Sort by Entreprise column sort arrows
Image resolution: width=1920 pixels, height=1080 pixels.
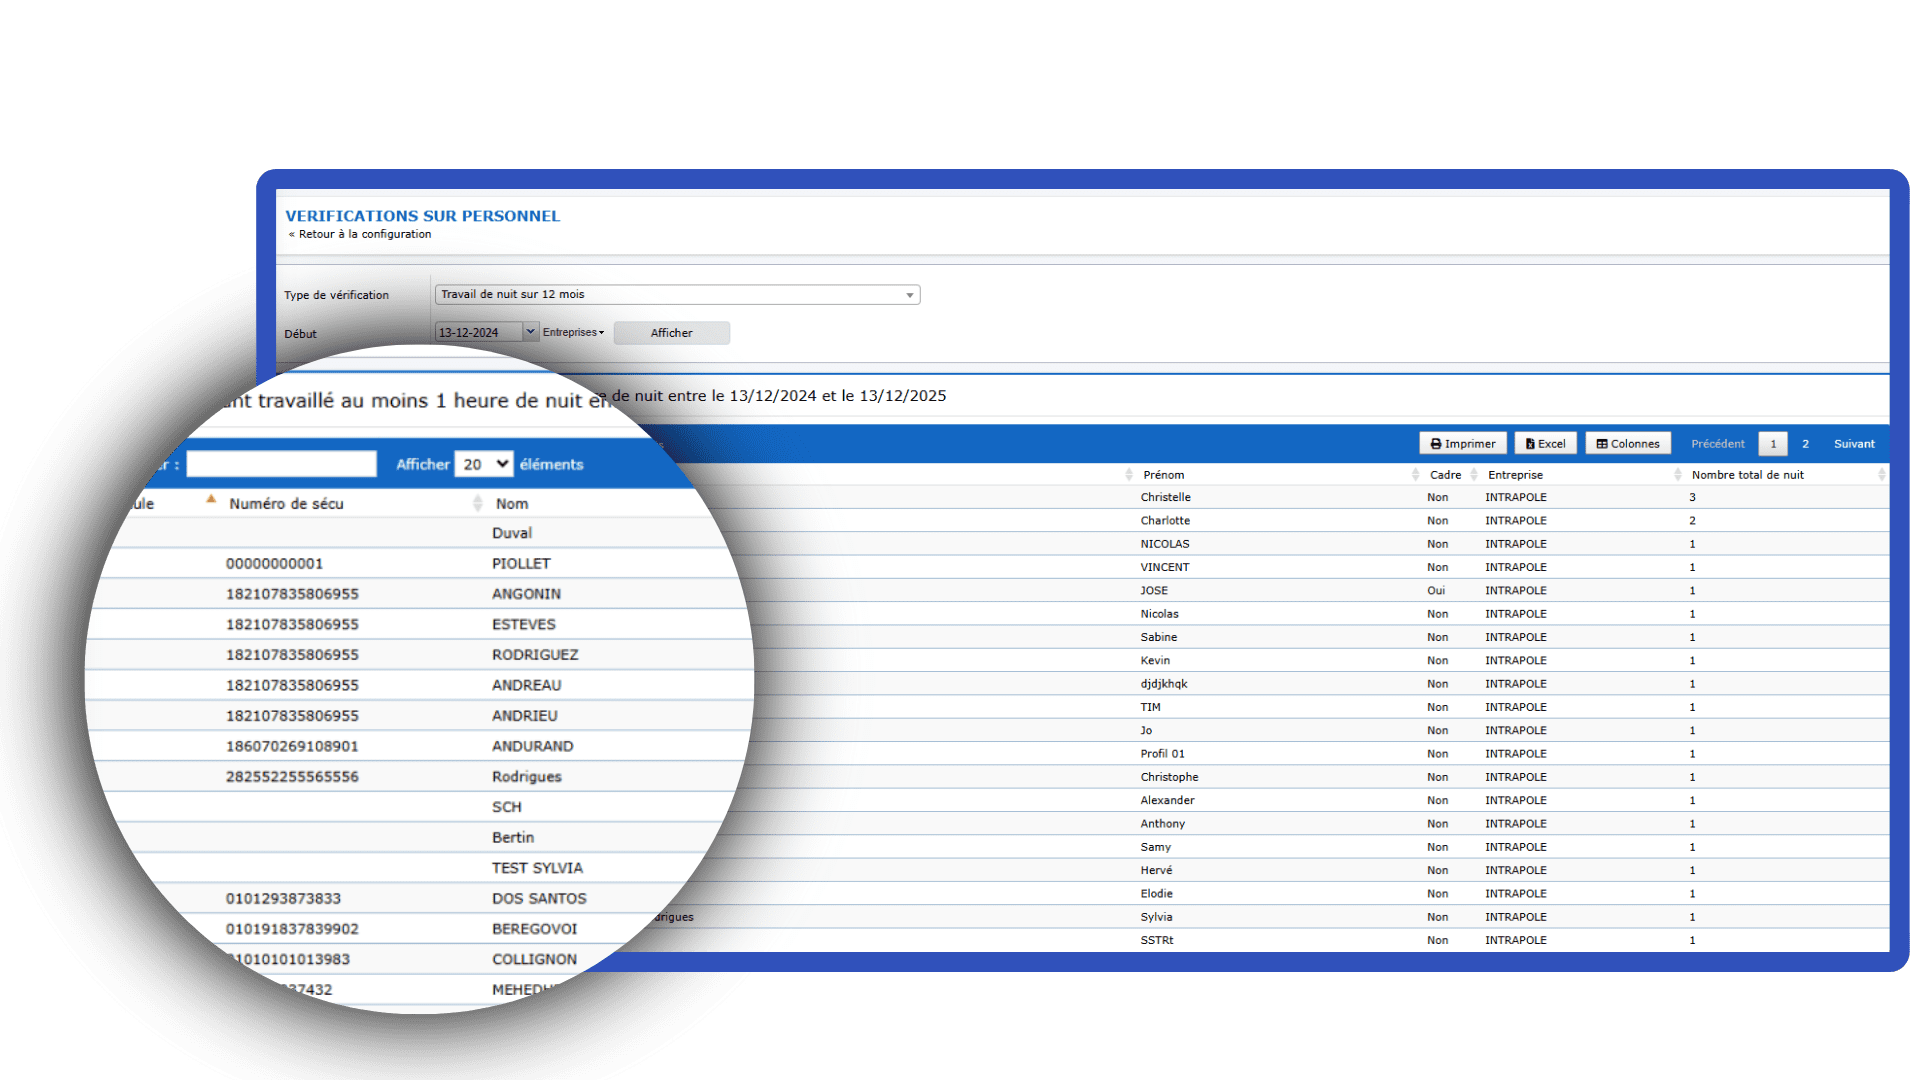point(1677,475)
